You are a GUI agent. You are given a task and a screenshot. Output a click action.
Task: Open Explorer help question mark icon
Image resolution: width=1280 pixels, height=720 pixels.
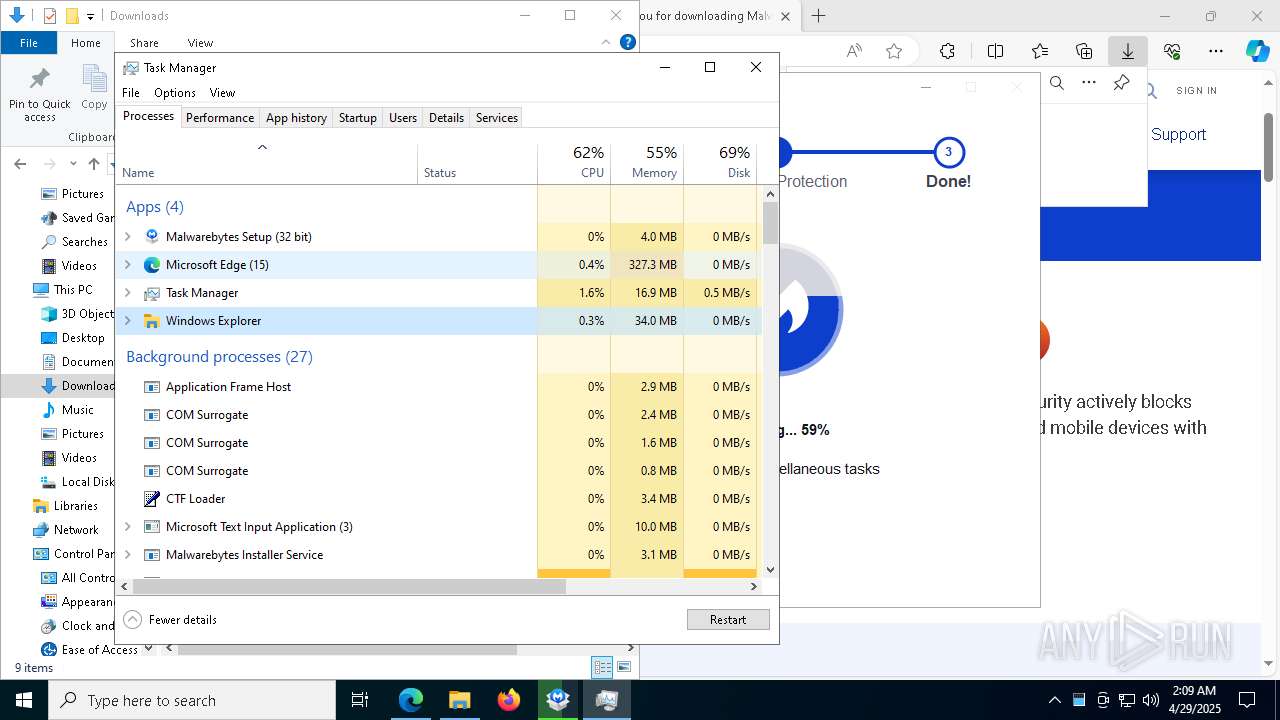coord(628,42)
